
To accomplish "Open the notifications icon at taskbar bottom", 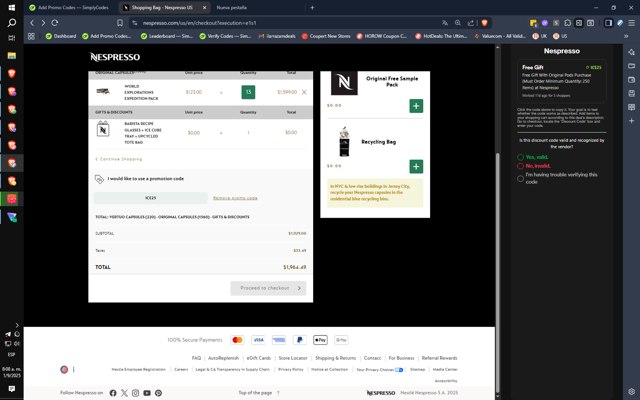I will click(11, 389).
